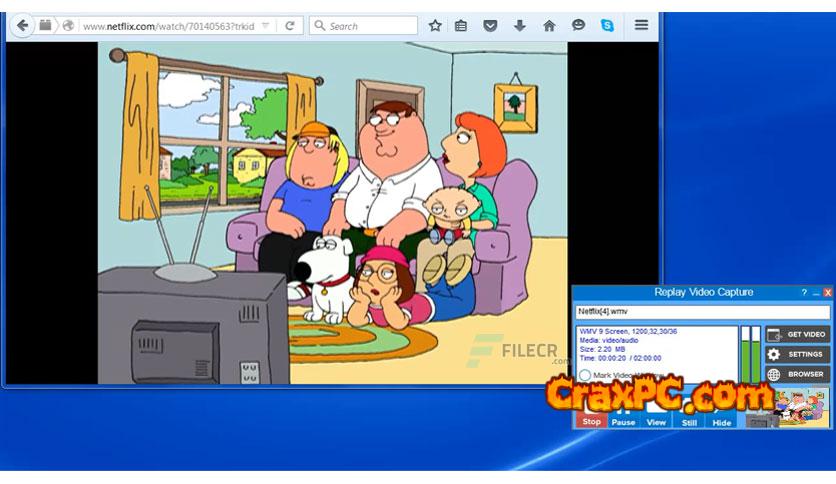Viewport: 836px width, 484px height.
Task: Click the Family Guy video playing area
Action: point(332,213)
